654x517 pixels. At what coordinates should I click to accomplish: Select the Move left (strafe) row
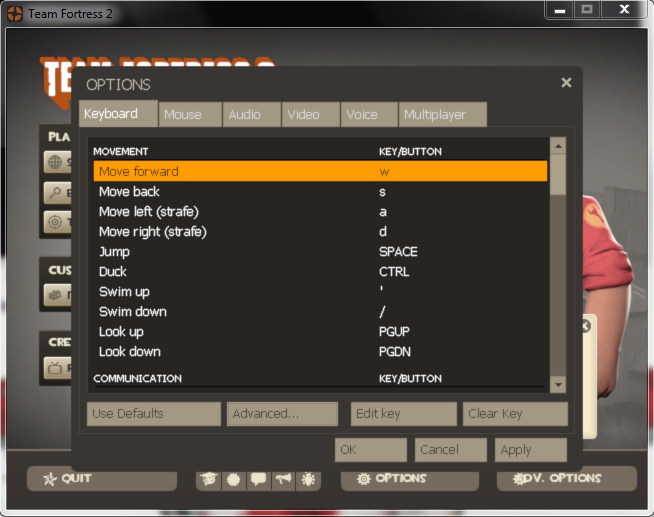coord(320,211)
